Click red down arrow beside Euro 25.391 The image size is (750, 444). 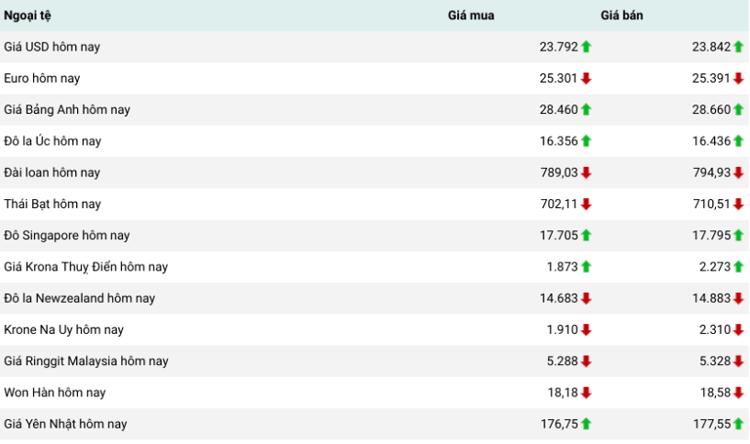pos(739,78)
